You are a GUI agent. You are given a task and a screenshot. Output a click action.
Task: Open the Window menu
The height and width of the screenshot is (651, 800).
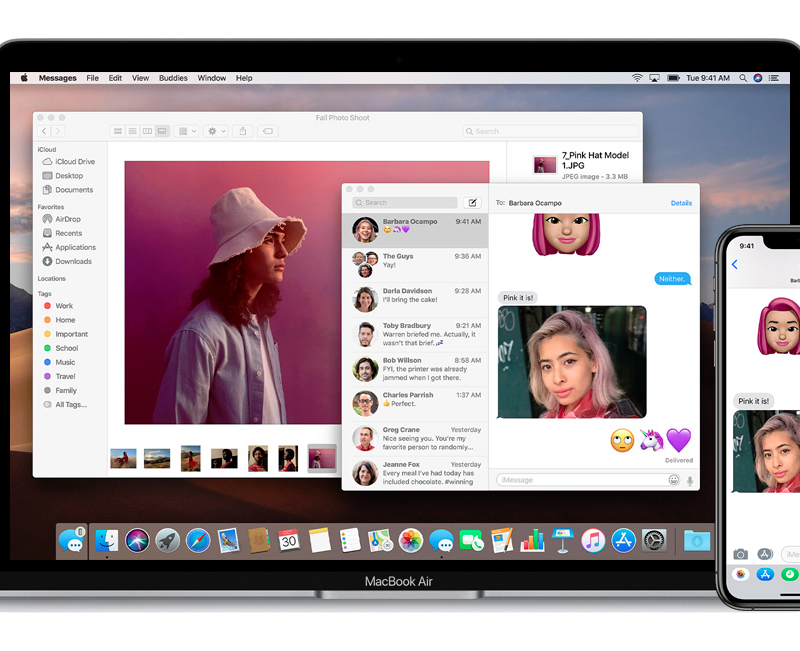tap(212, 78)
